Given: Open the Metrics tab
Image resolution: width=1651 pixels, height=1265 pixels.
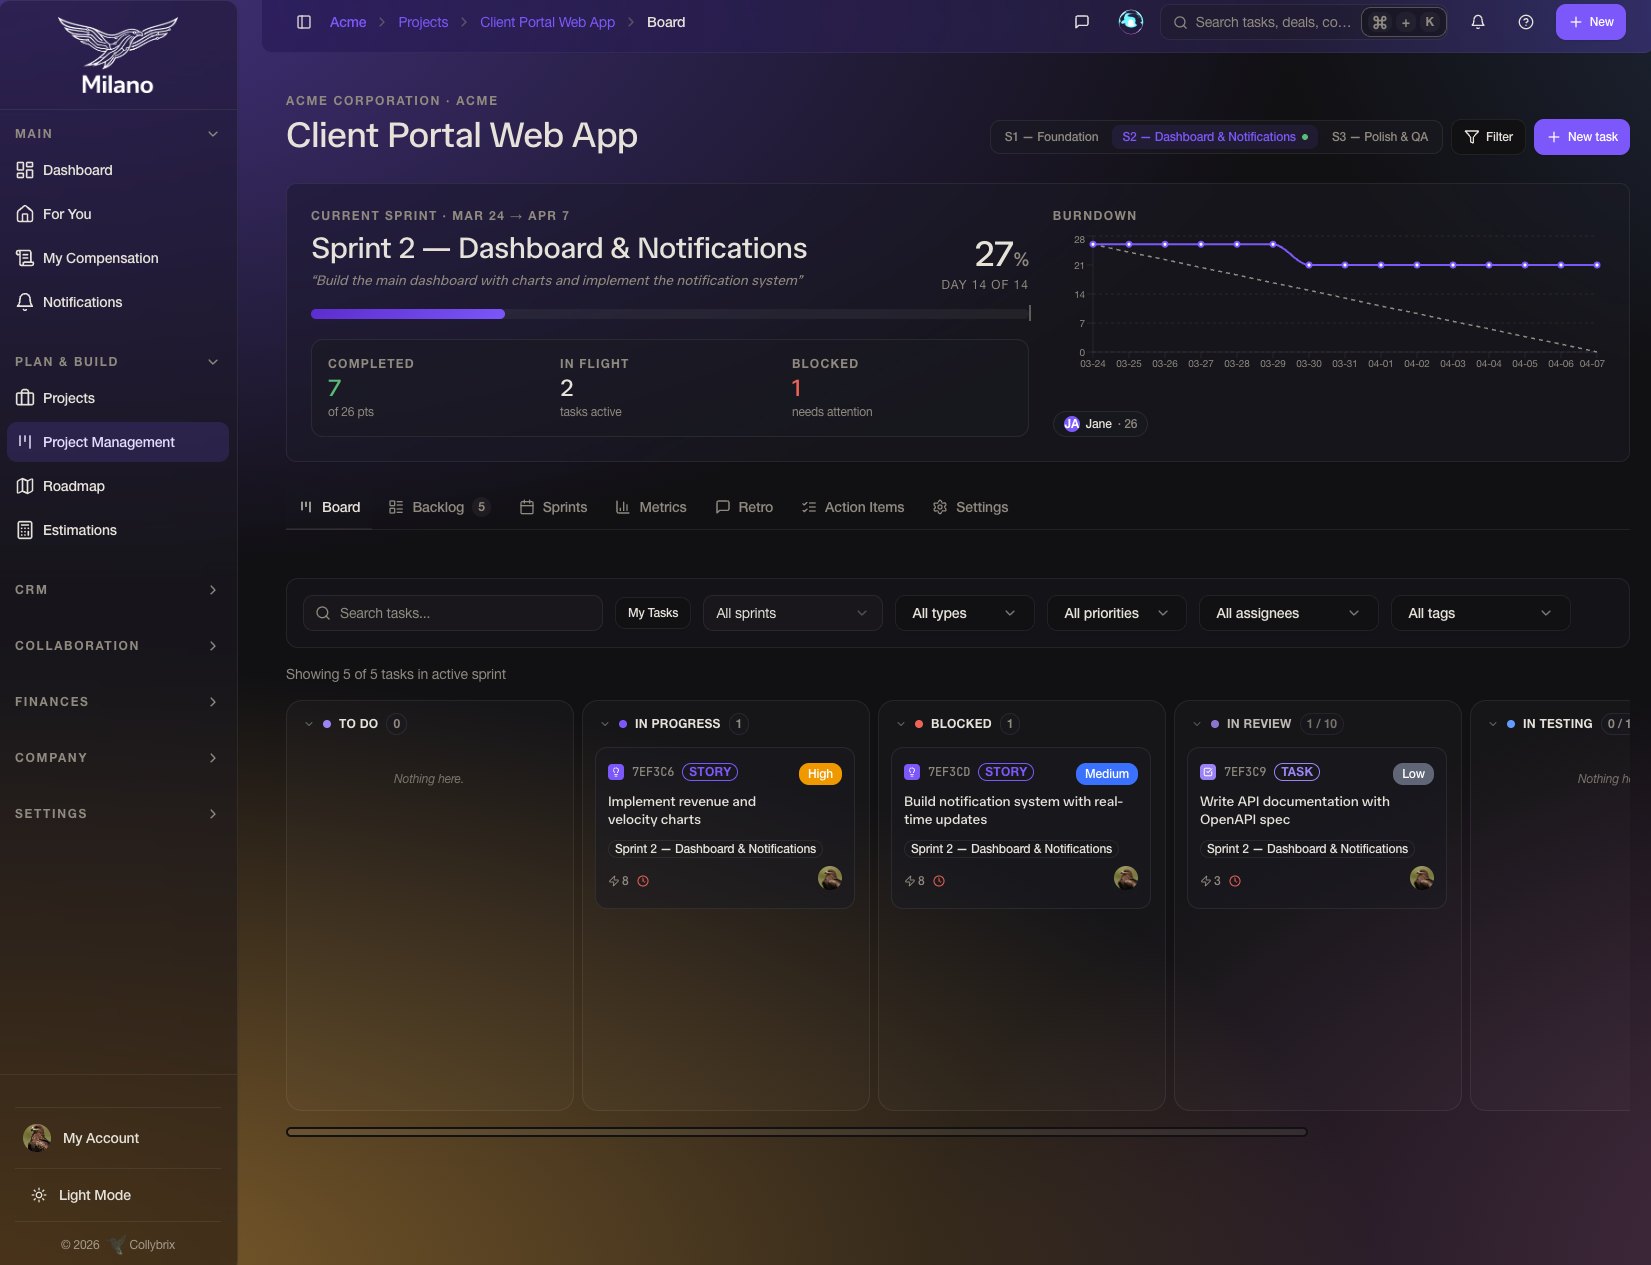Looking at the screenshot, I should pyautogui.click(x=651, y=507).
